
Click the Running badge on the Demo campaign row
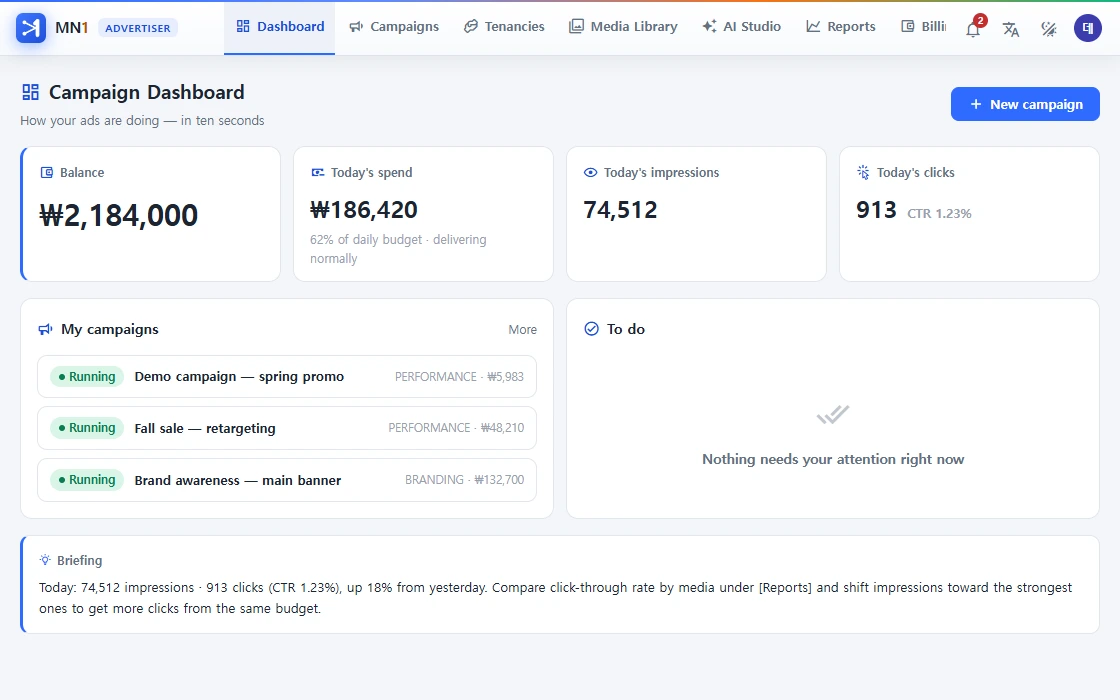(87, 376)
